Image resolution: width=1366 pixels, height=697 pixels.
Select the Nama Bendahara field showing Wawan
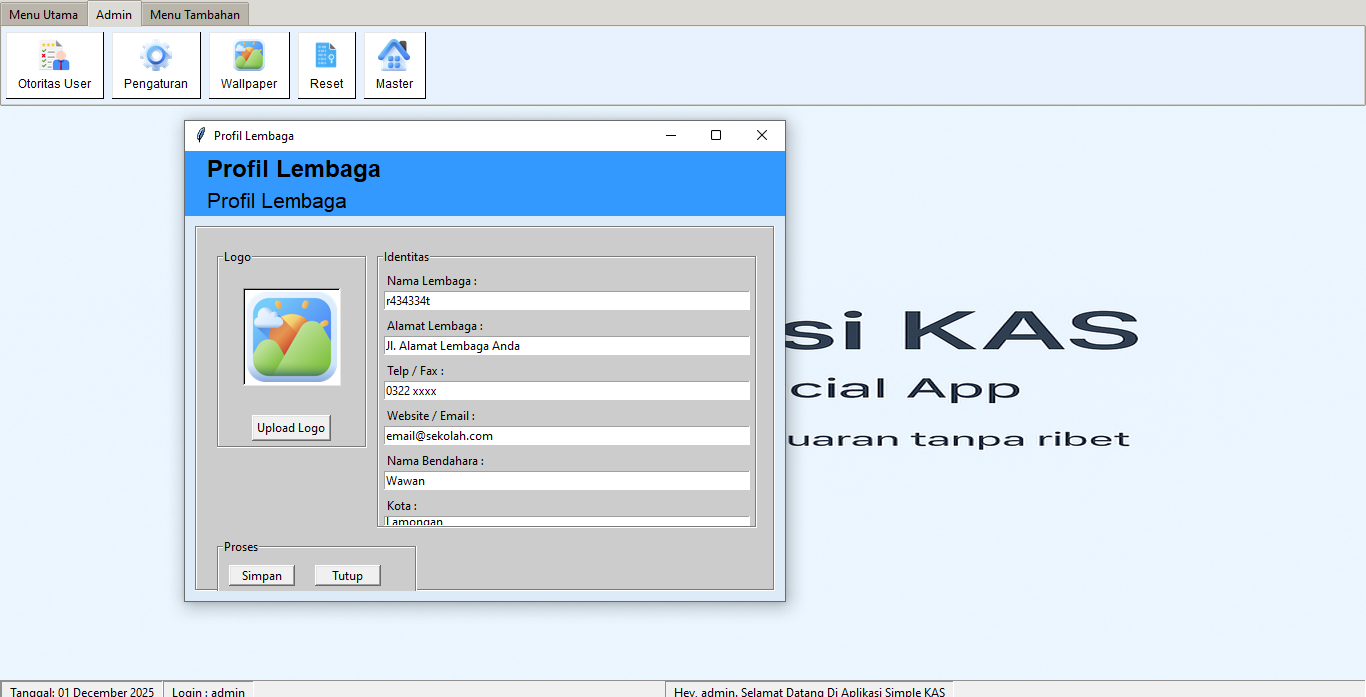point(566,480)
